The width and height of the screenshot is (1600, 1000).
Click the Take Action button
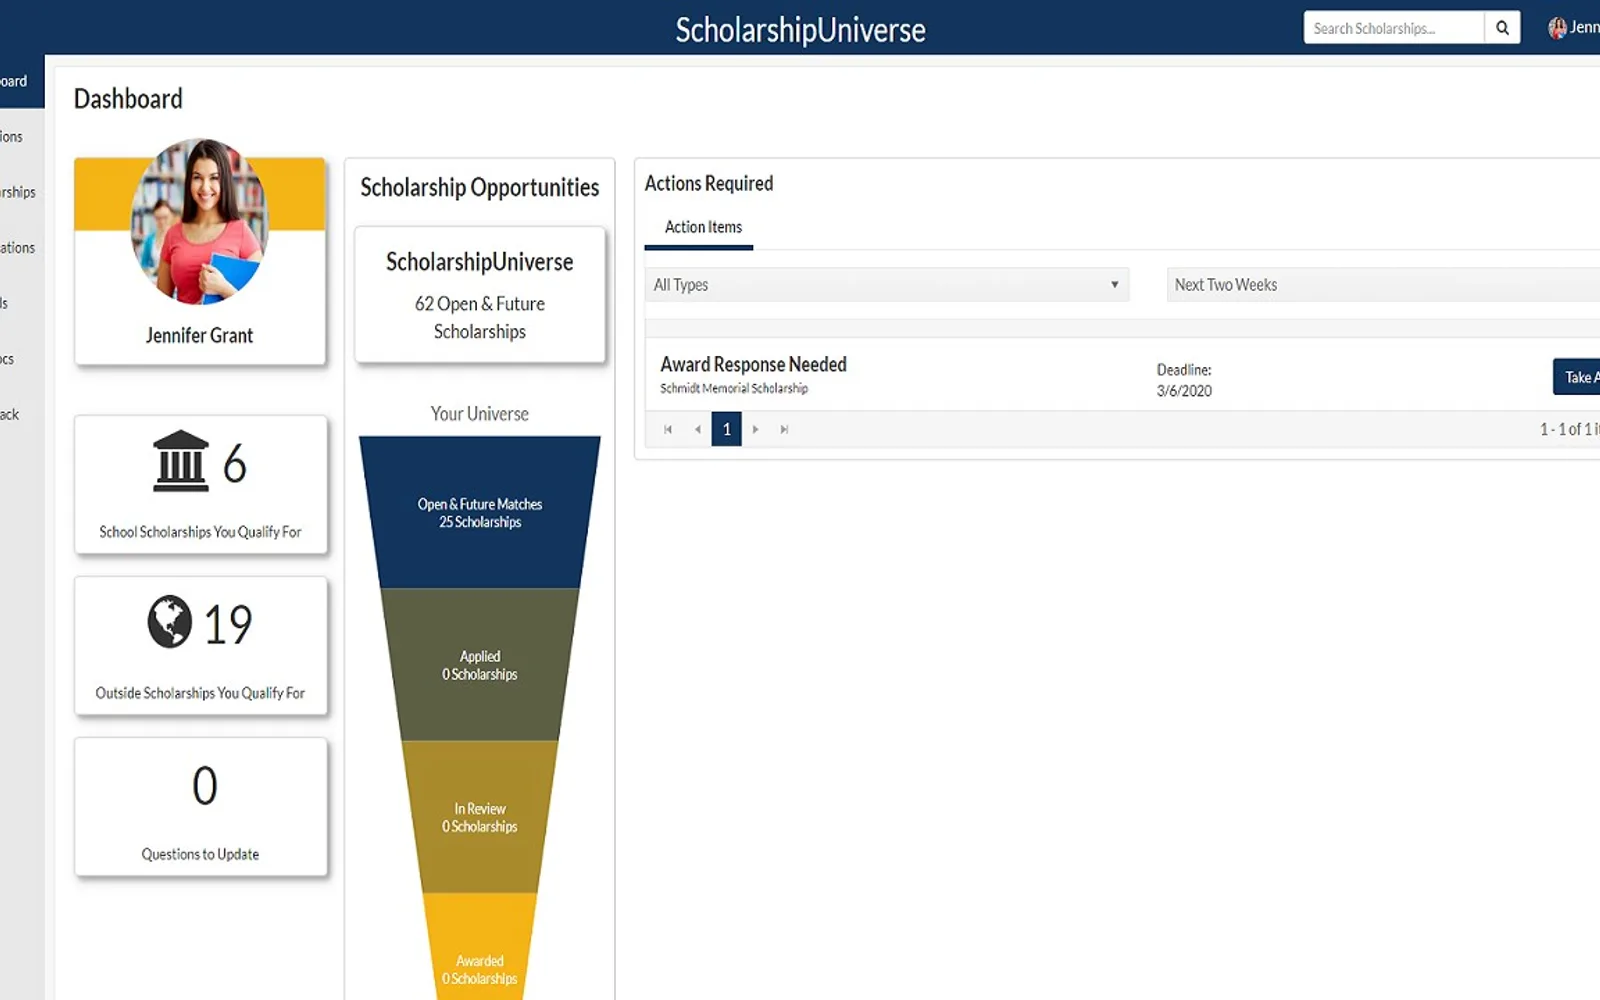tap(1577, 377)
